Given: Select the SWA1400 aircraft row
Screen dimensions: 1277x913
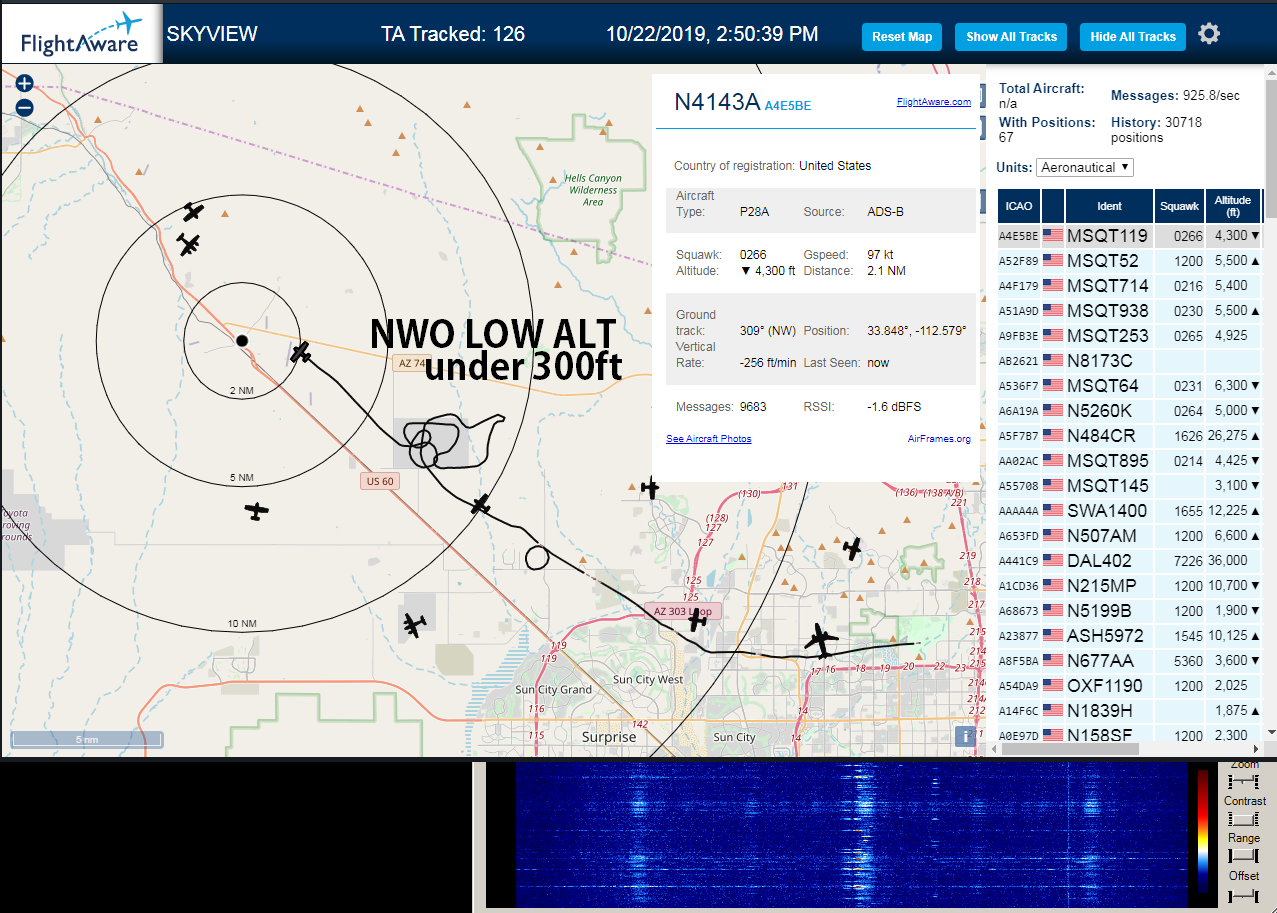Looking at the screenshot, I should click(x=1130, y=511).
